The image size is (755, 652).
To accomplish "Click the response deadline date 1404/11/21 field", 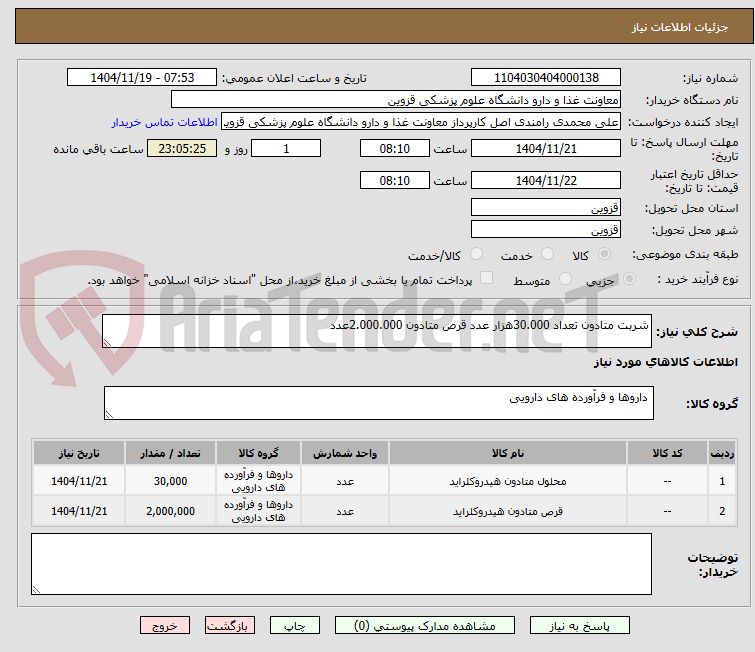I will [x=546, y=148].
